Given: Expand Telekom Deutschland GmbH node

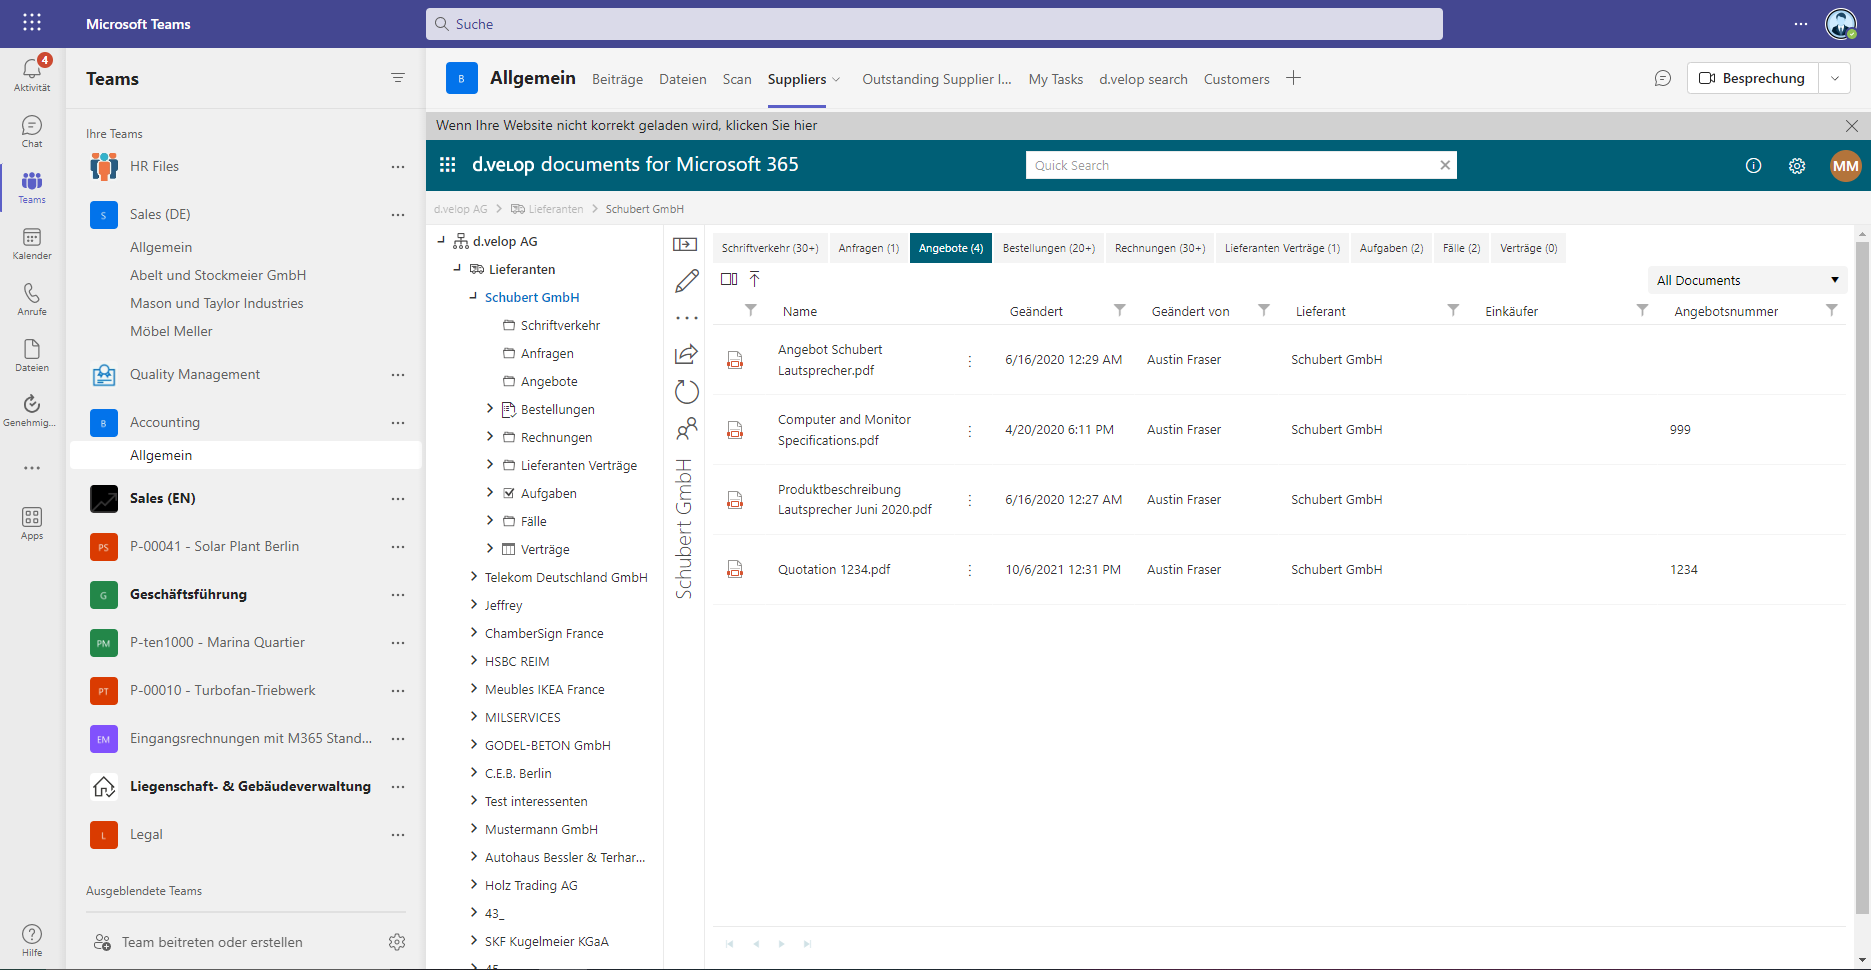Looking at the screenshot, I should coord(474,576).
